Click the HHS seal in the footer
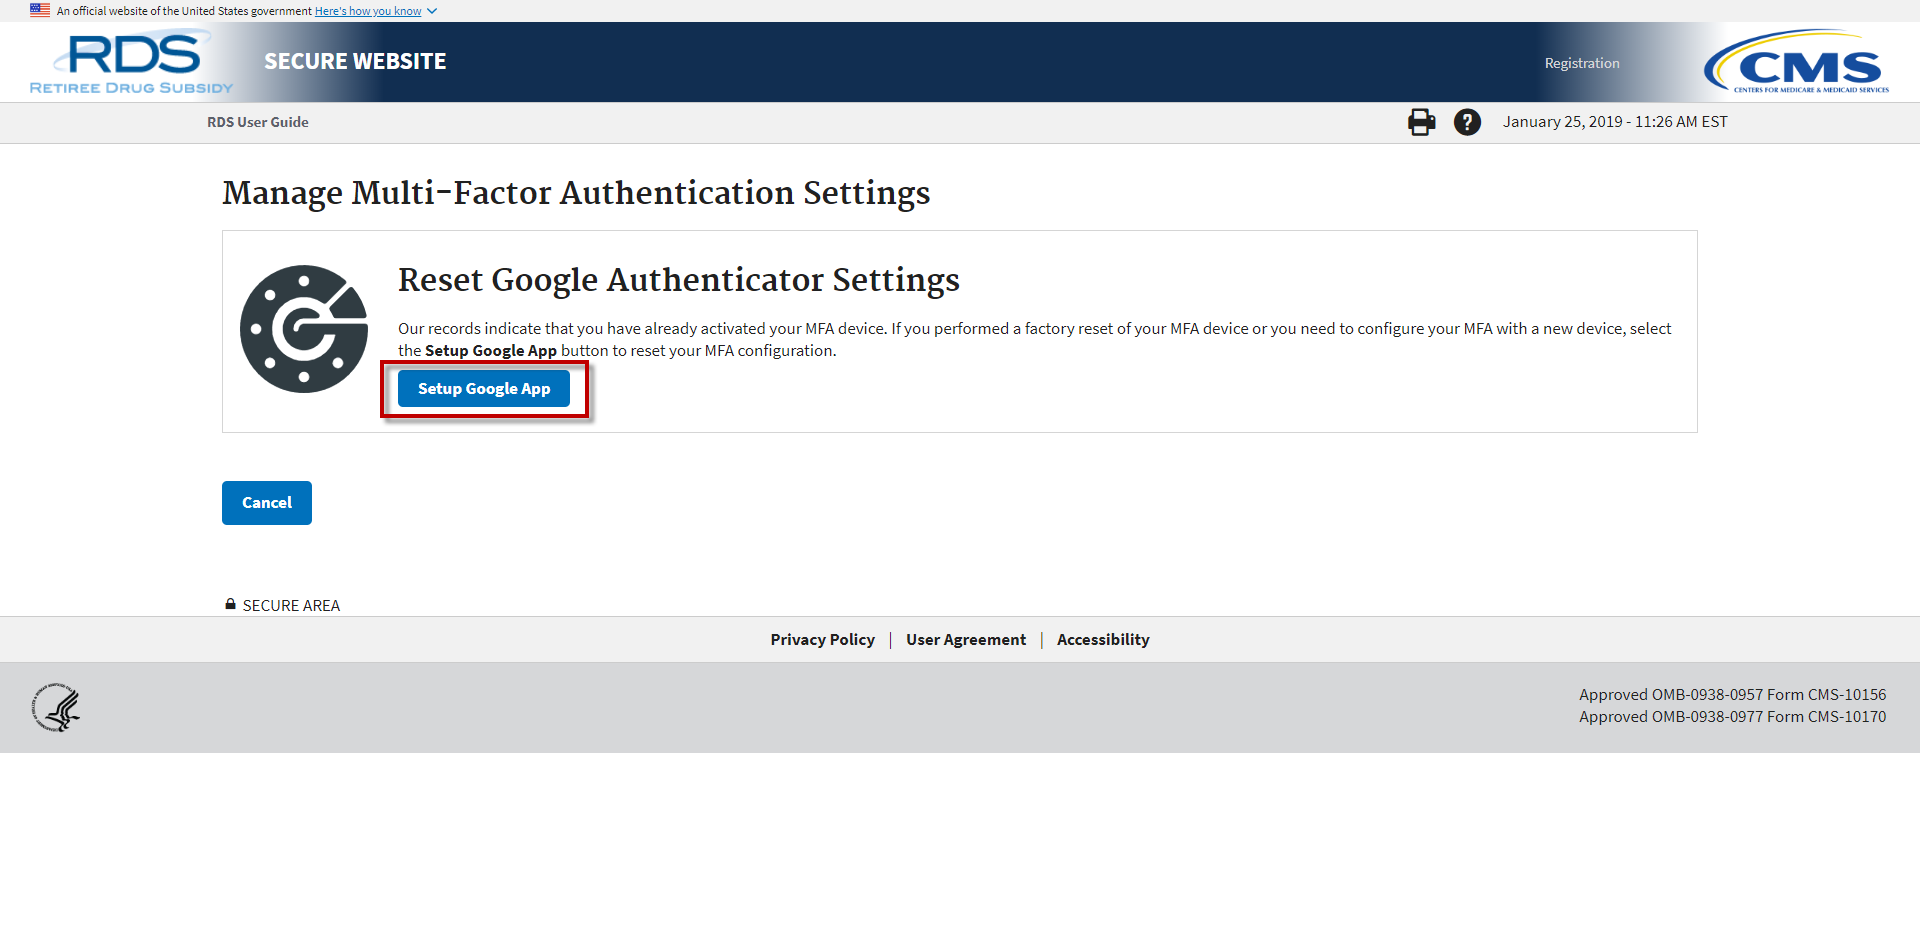Viewport: 1920px width, 938px height. coord(57,707)
